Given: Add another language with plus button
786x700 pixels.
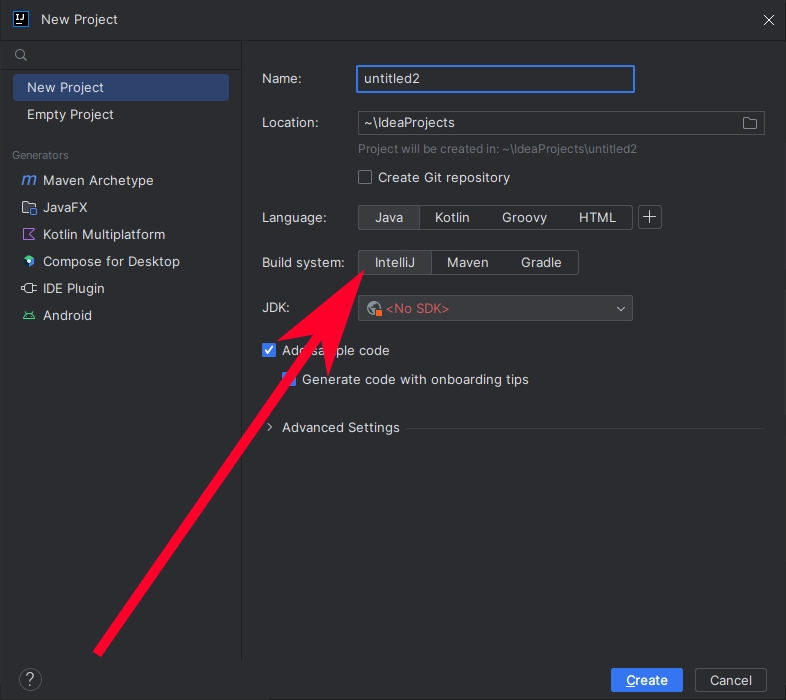Looking at the screenshot, I should [650, 217].
